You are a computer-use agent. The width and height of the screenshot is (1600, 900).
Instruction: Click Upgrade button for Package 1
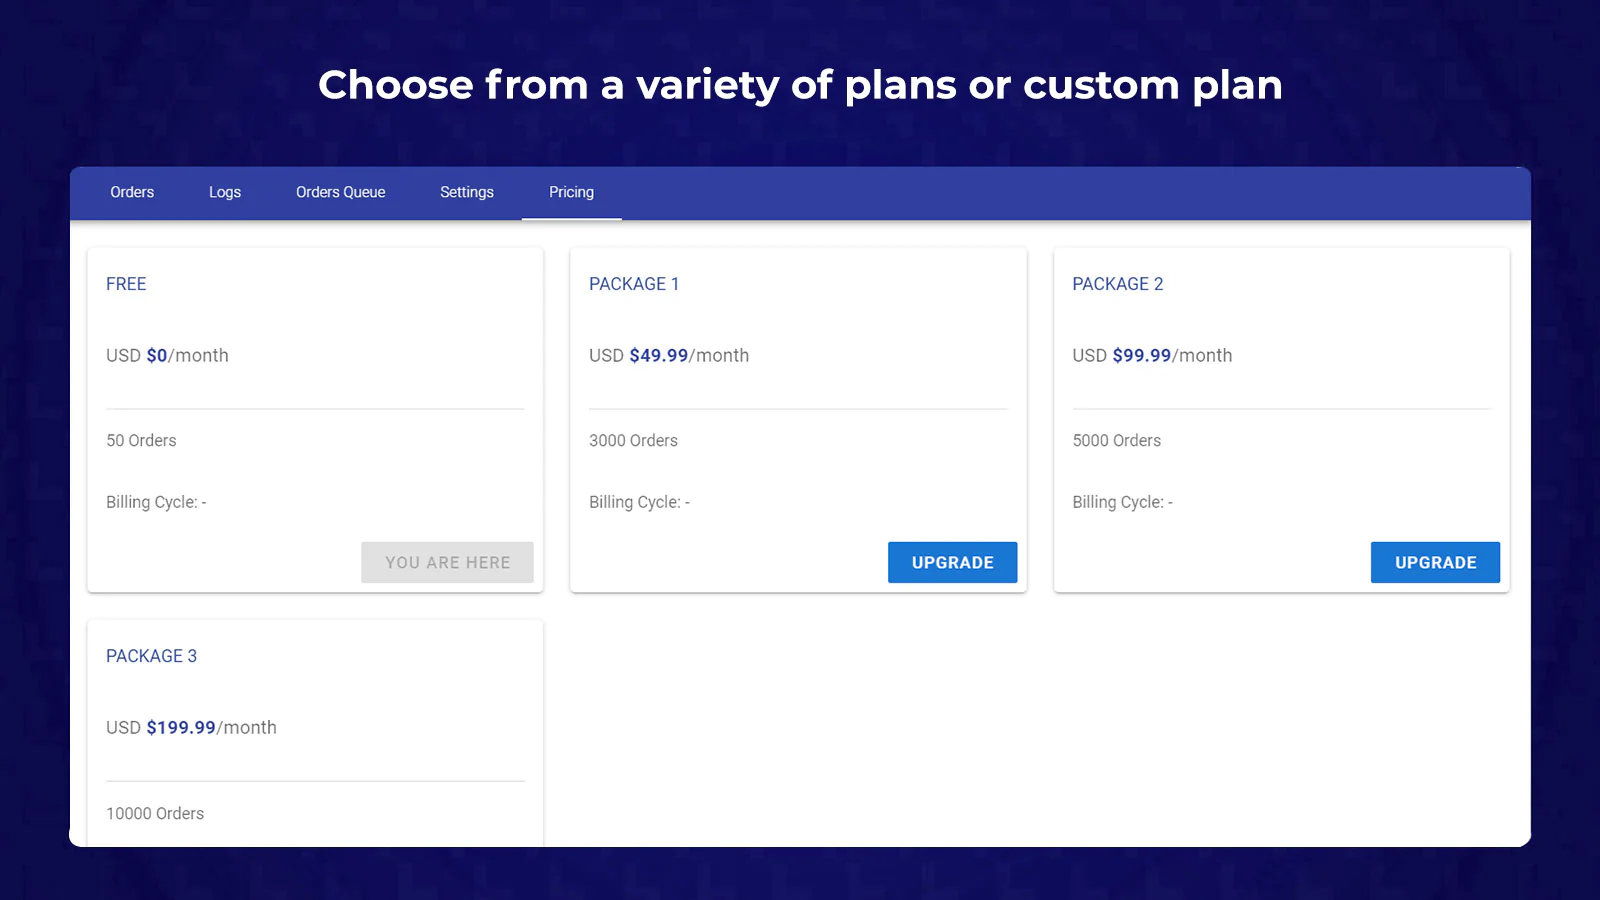point(952,562)
